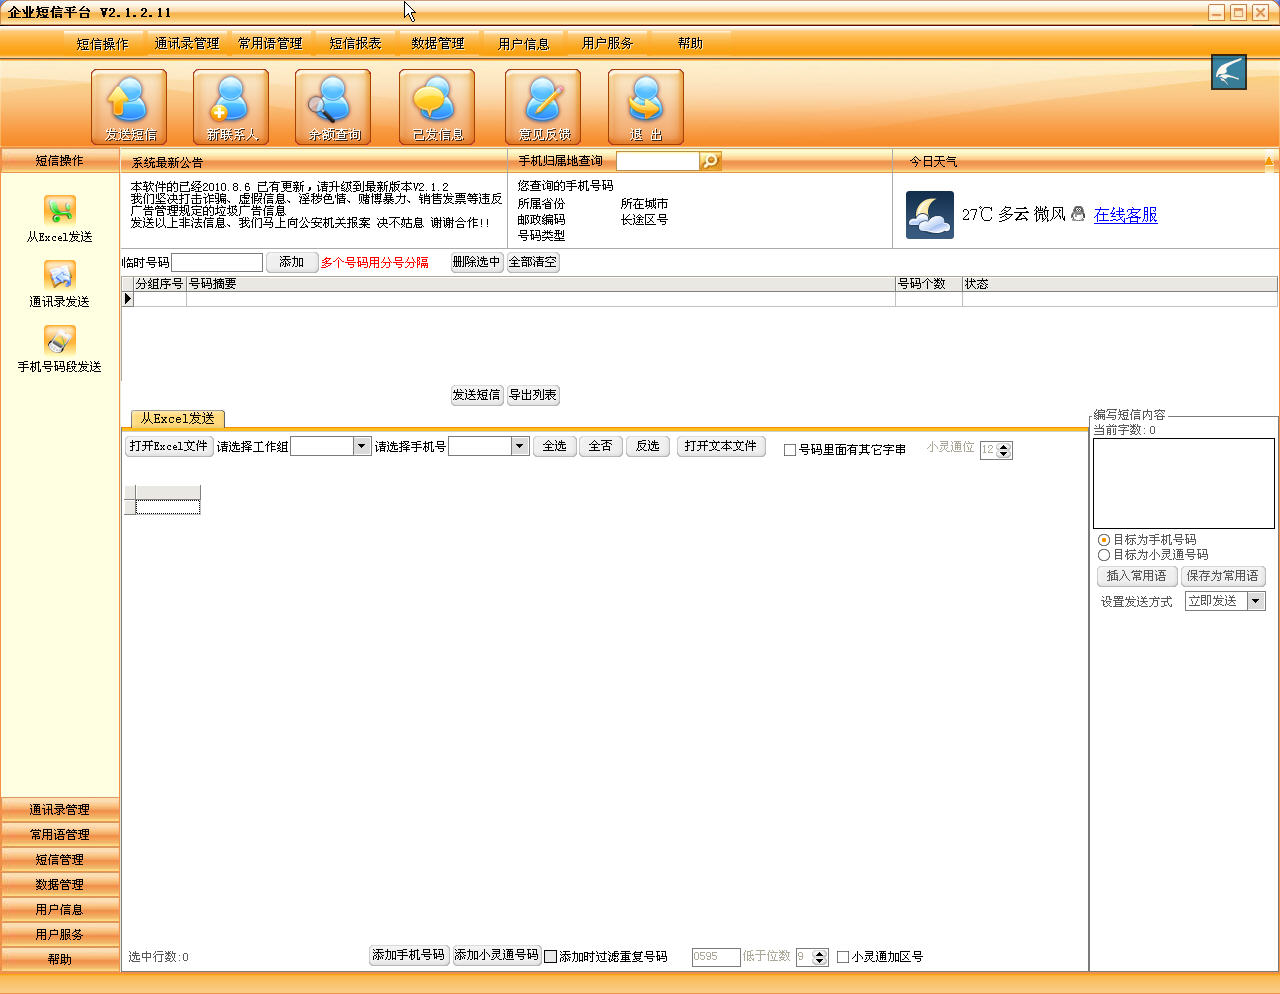
Task: Click the 全否 button
Action: (600, 446)
